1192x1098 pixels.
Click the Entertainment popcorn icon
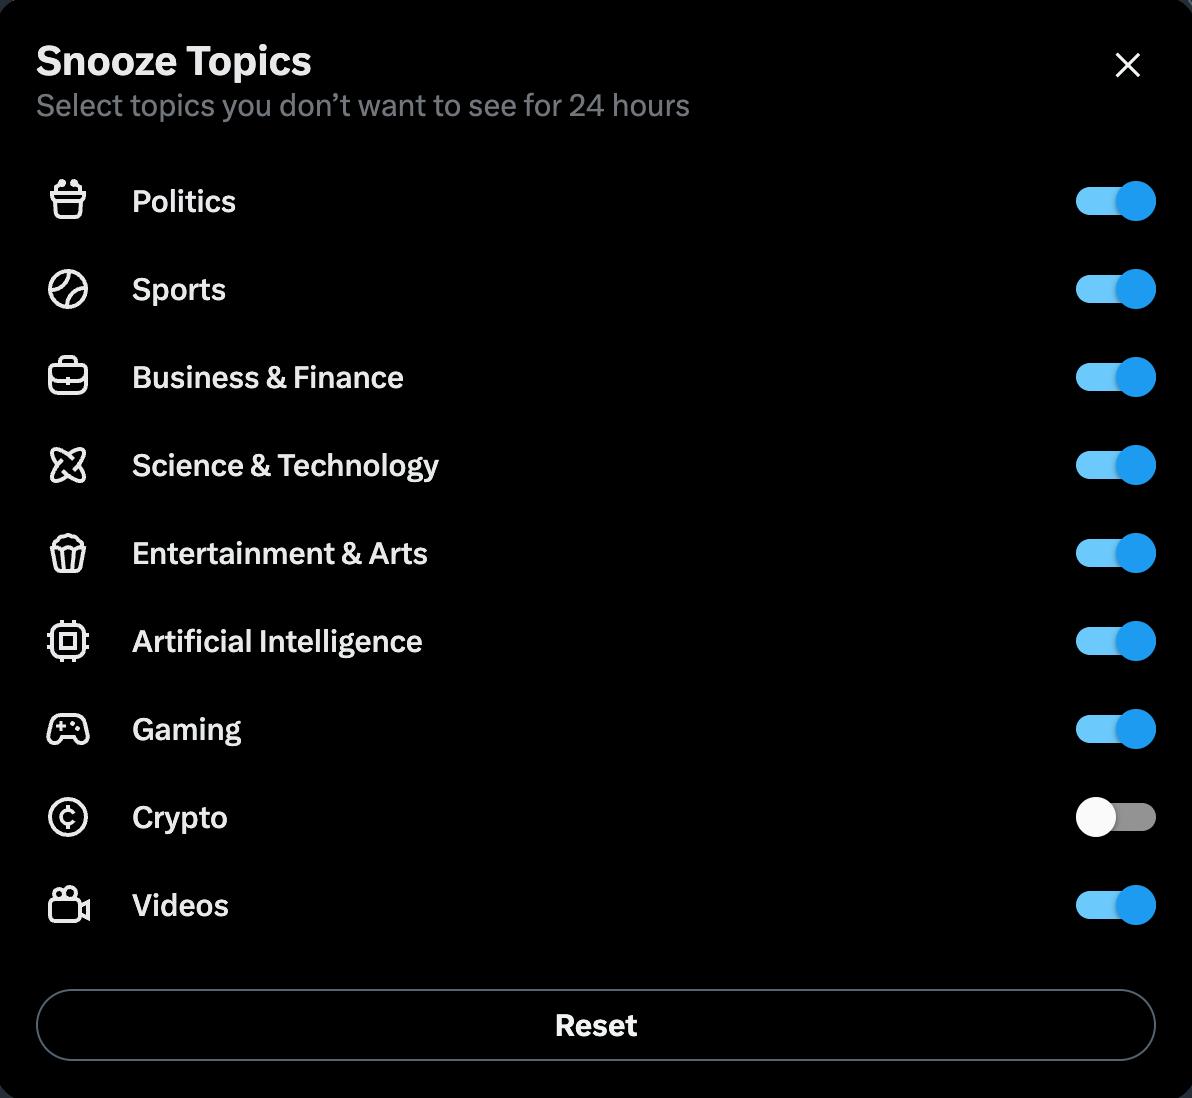pyautogui.click(x=68, y=553)
